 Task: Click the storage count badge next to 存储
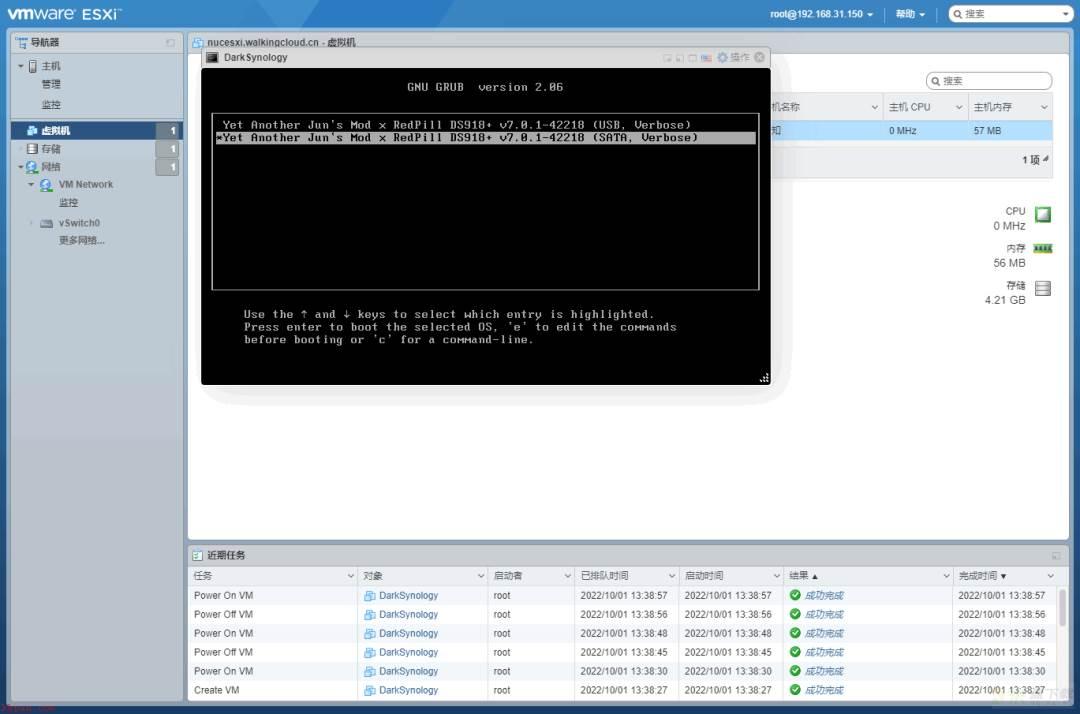167,149
